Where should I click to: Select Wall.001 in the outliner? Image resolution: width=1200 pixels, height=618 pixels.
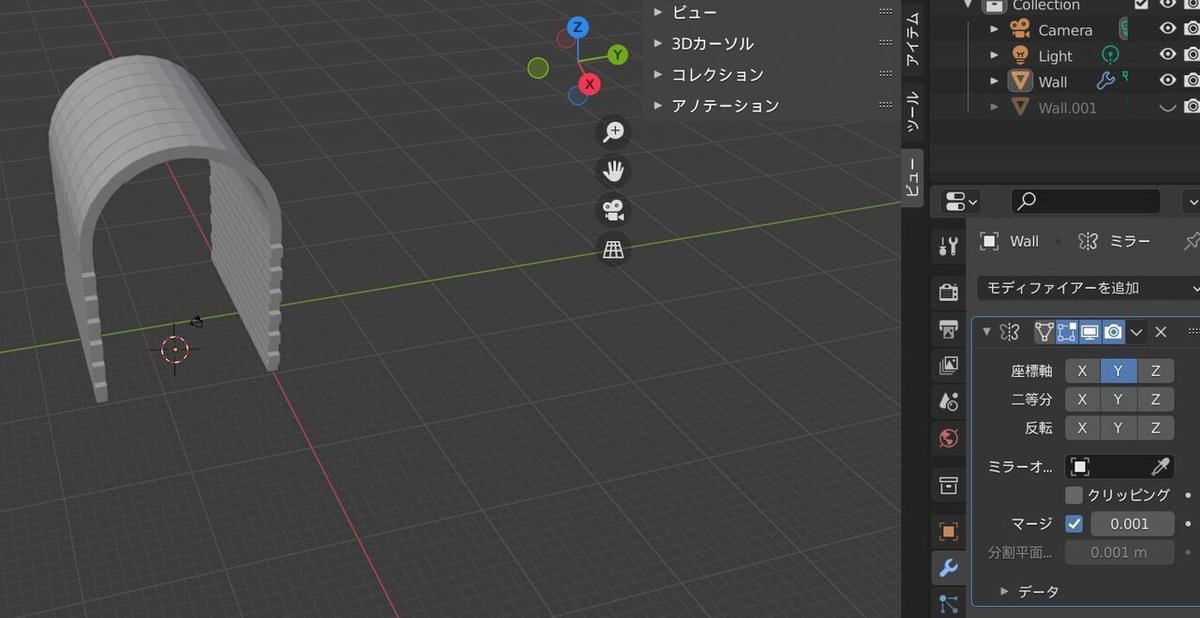[1067, 107]
